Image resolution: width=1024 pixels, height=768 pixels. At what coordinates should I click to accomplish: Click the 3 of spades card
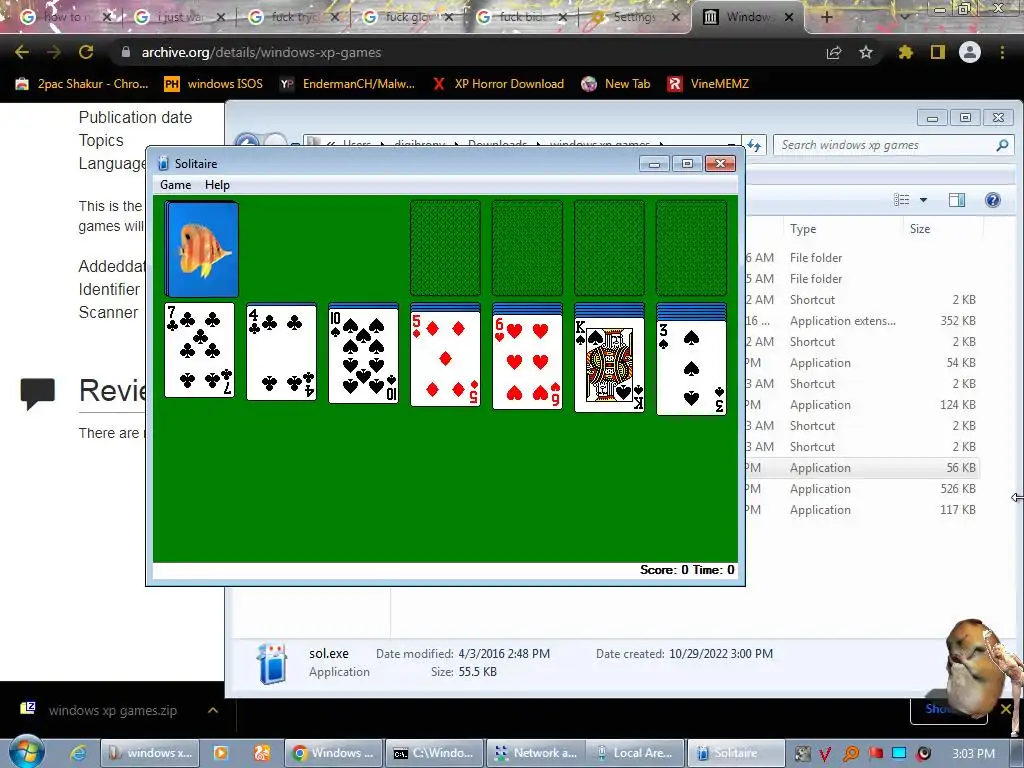(692, 368)
